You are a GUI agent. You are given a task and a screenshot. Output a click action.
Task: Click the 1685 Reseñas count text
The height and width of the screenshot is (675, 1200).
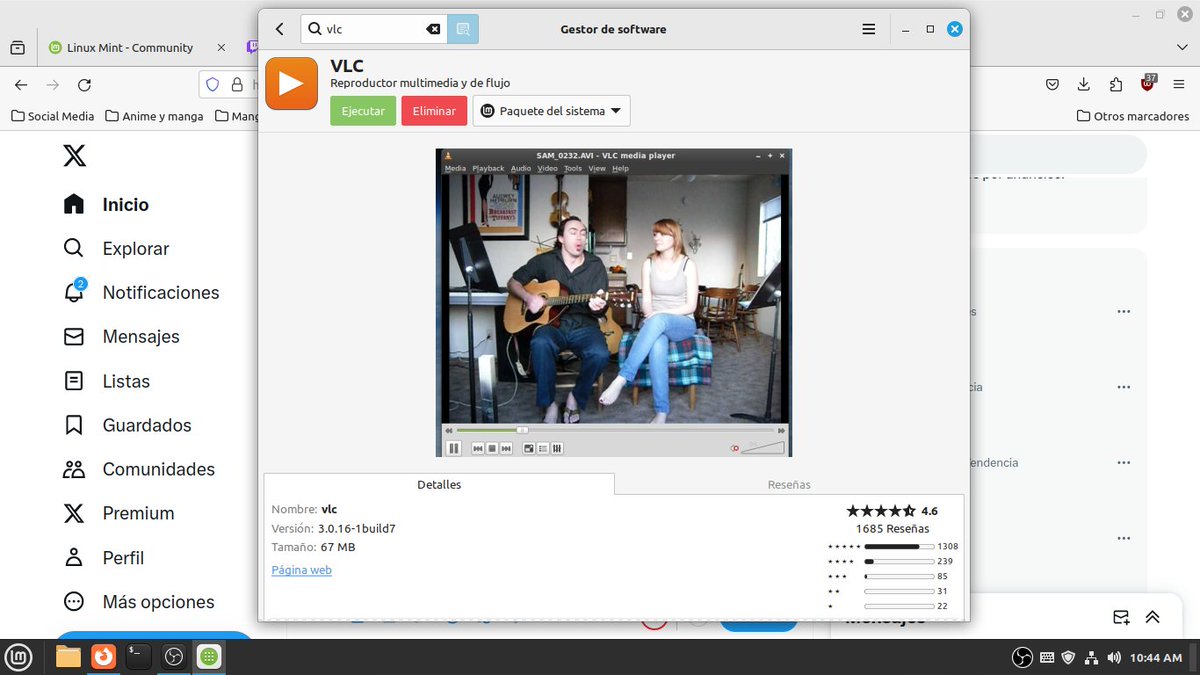pos(892,528)
